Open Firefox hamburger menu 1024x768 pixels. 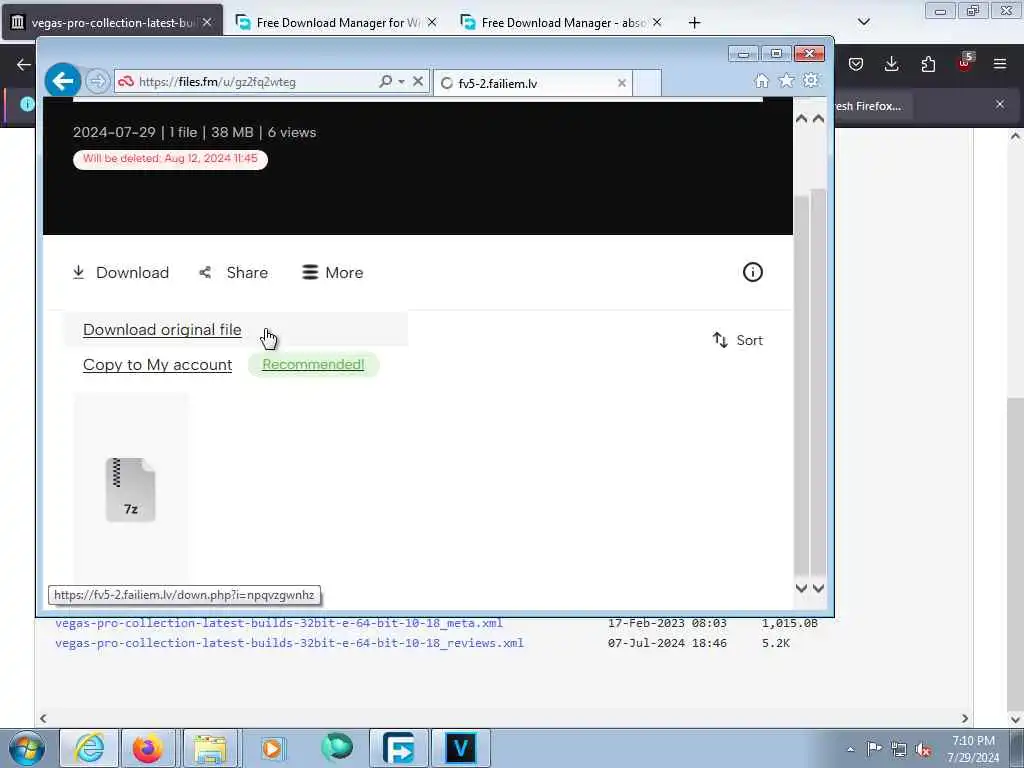(1000, 64)
